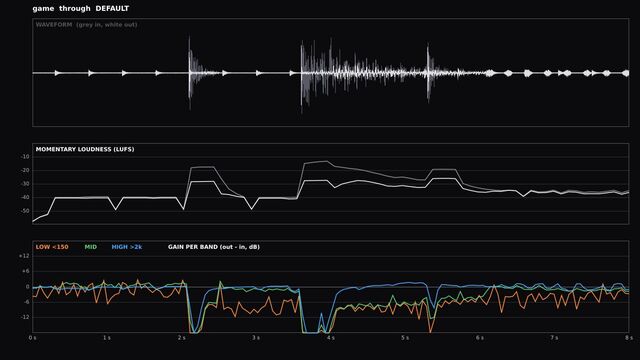
Task: Click the MOMENTARY LOUDNESS (LUFS) heading
Action: (85, 149)
